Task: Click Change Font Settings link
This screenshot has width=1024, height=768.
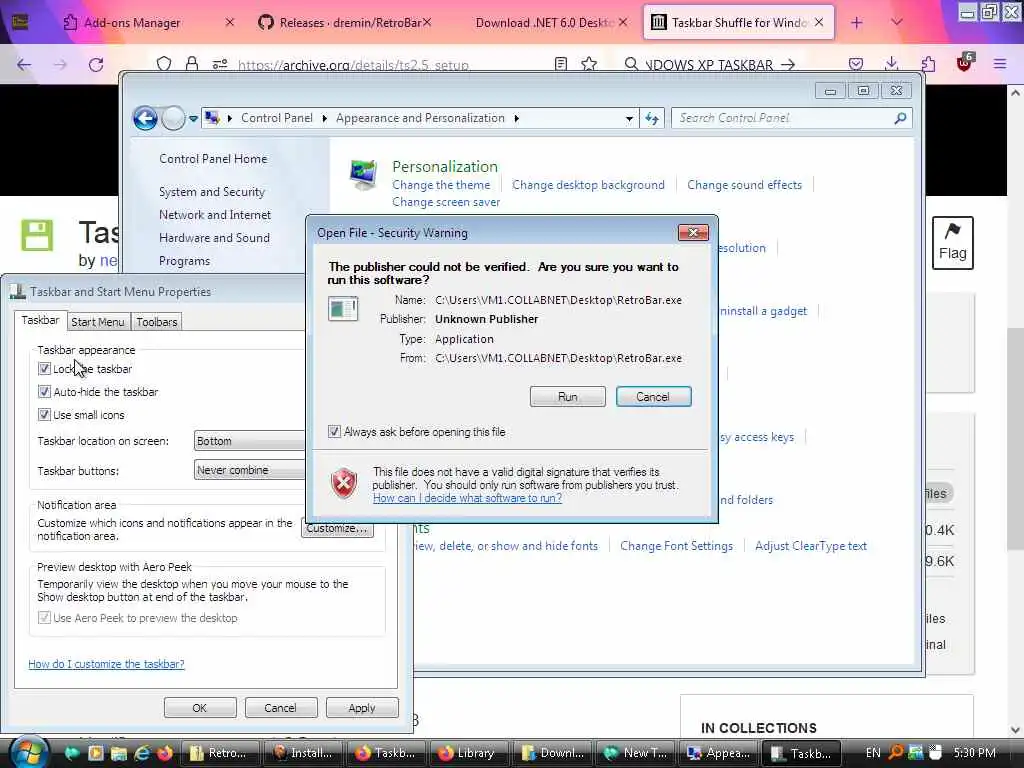Action: pos(676,546)
